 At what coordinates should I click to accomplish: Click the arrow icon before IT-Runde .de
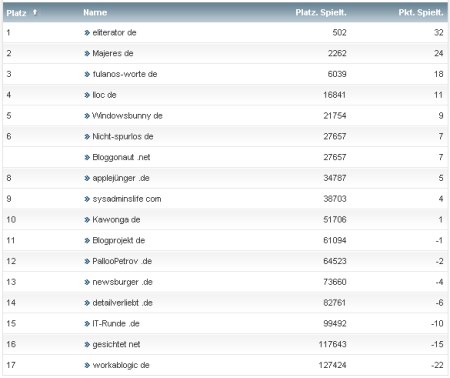click(87, 324)
